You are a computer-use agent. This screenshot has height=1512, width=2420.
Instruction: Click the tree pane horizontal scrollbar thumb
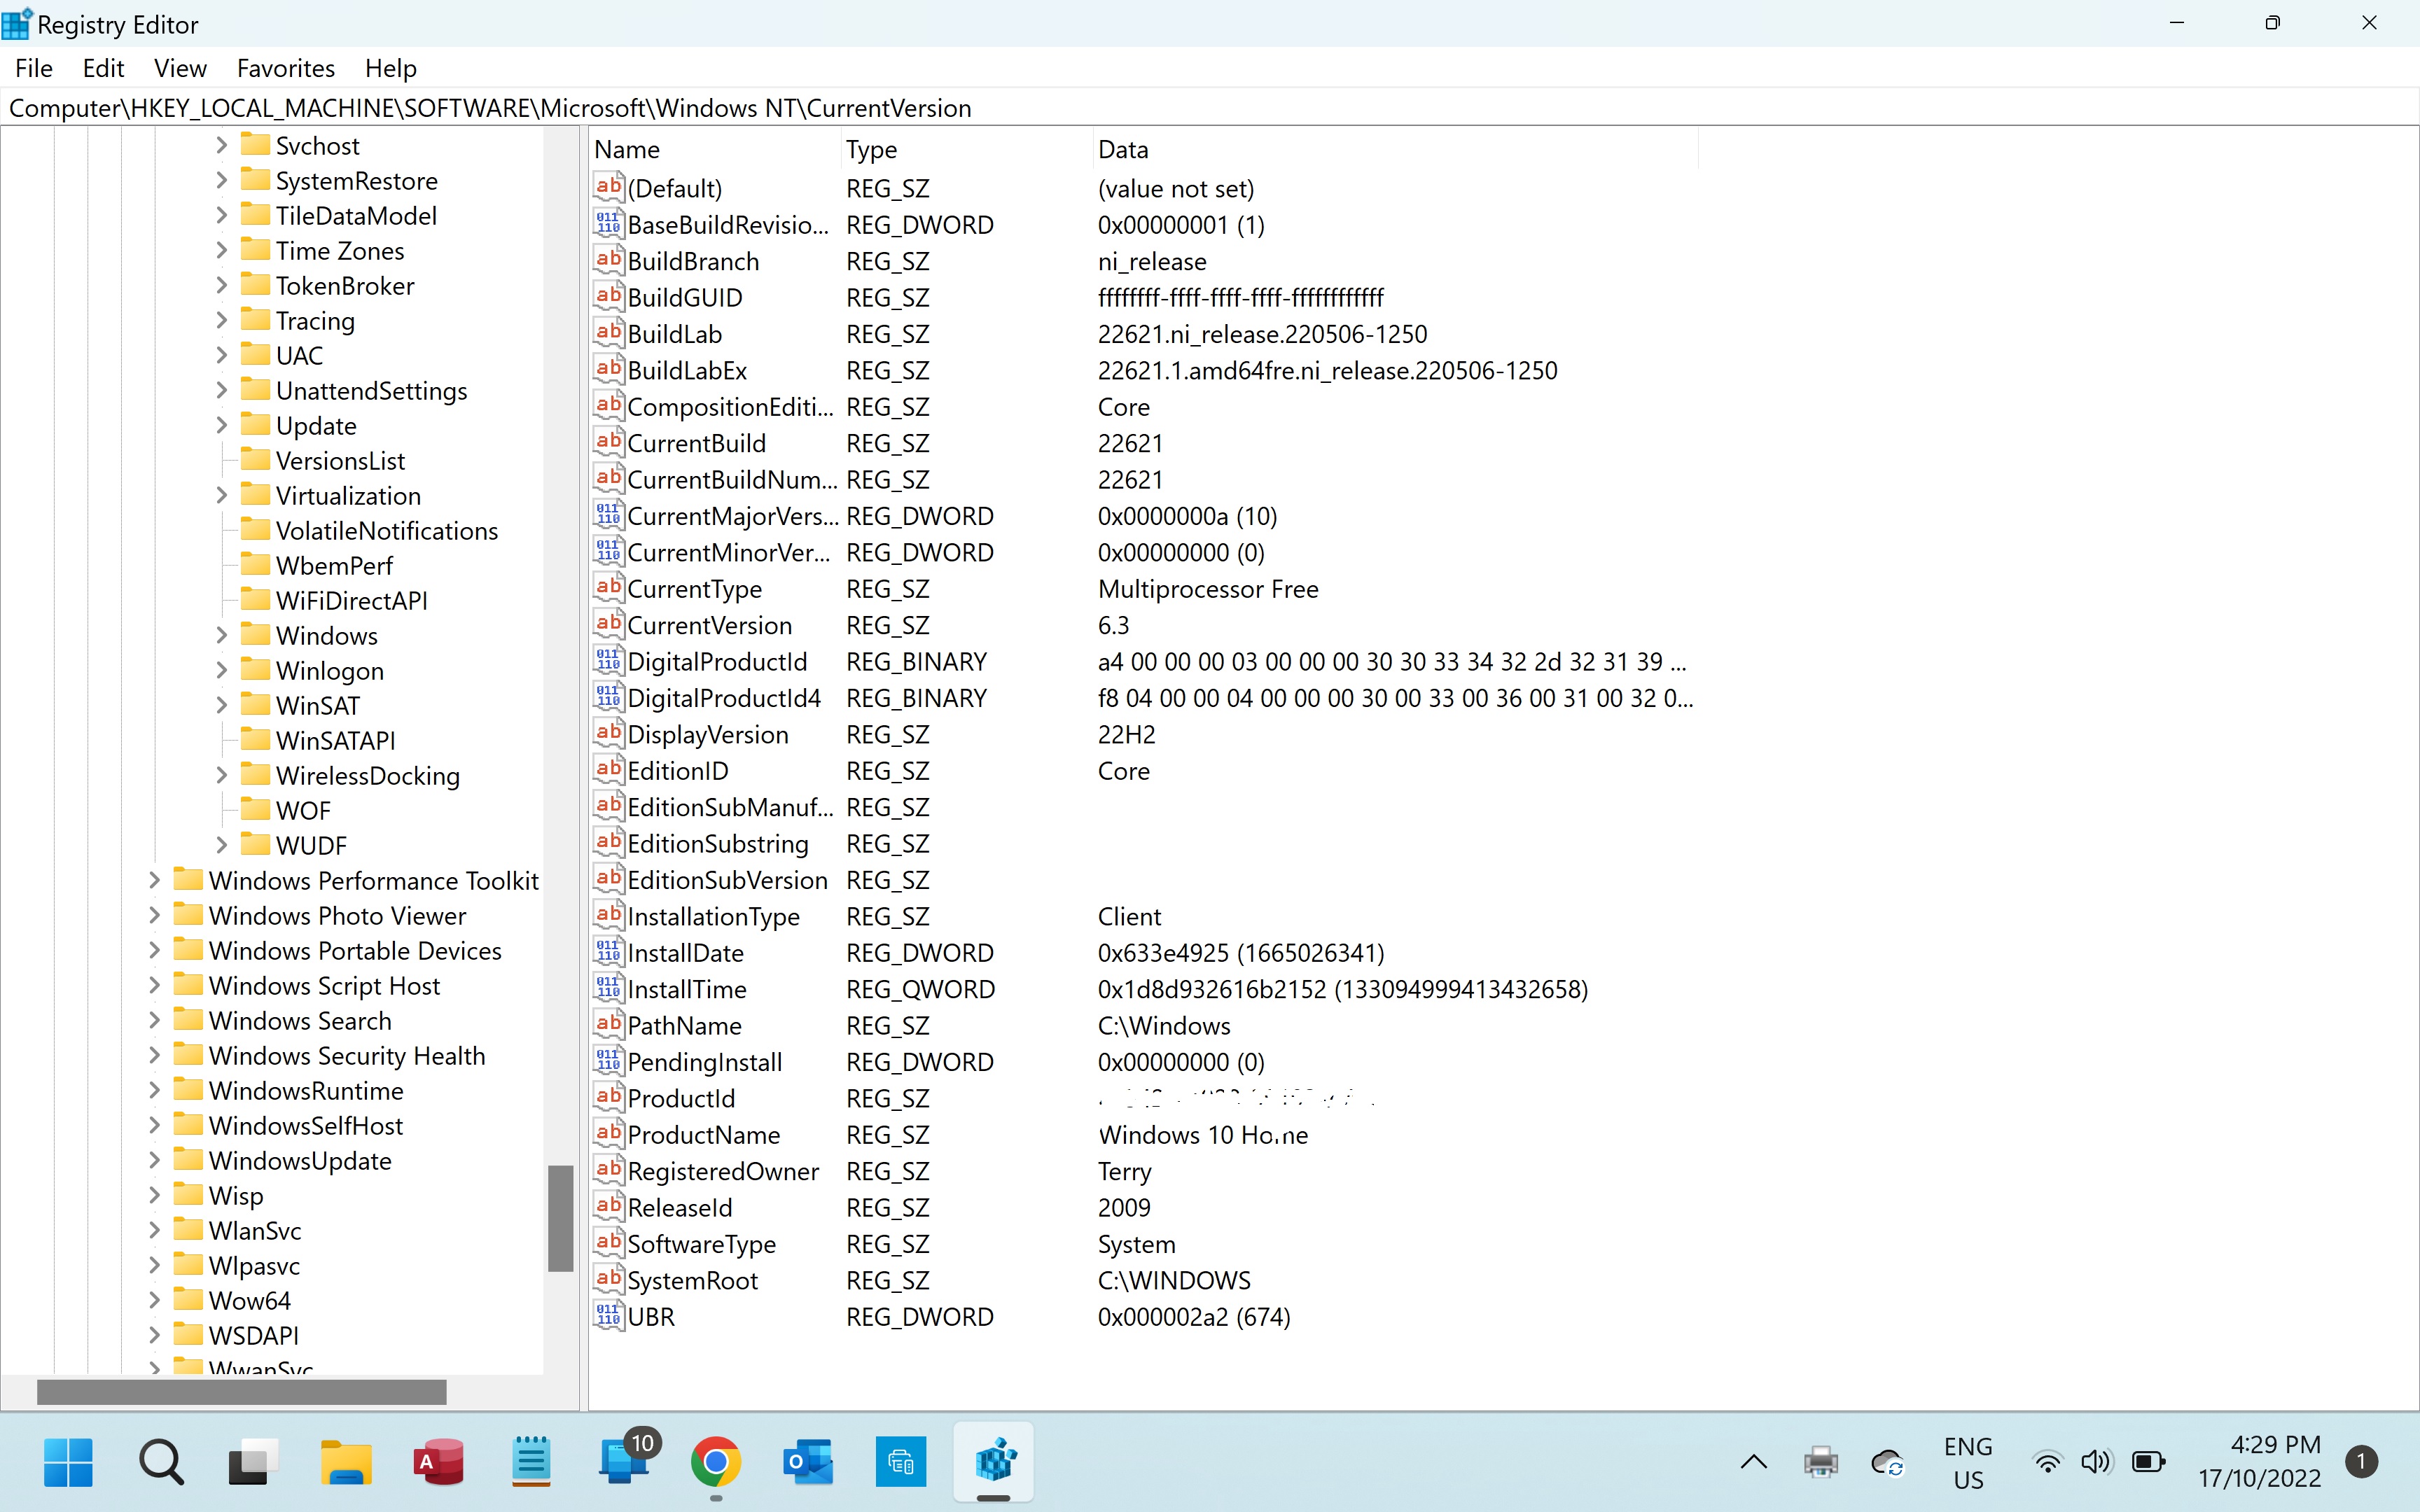tap(241, 1391)
